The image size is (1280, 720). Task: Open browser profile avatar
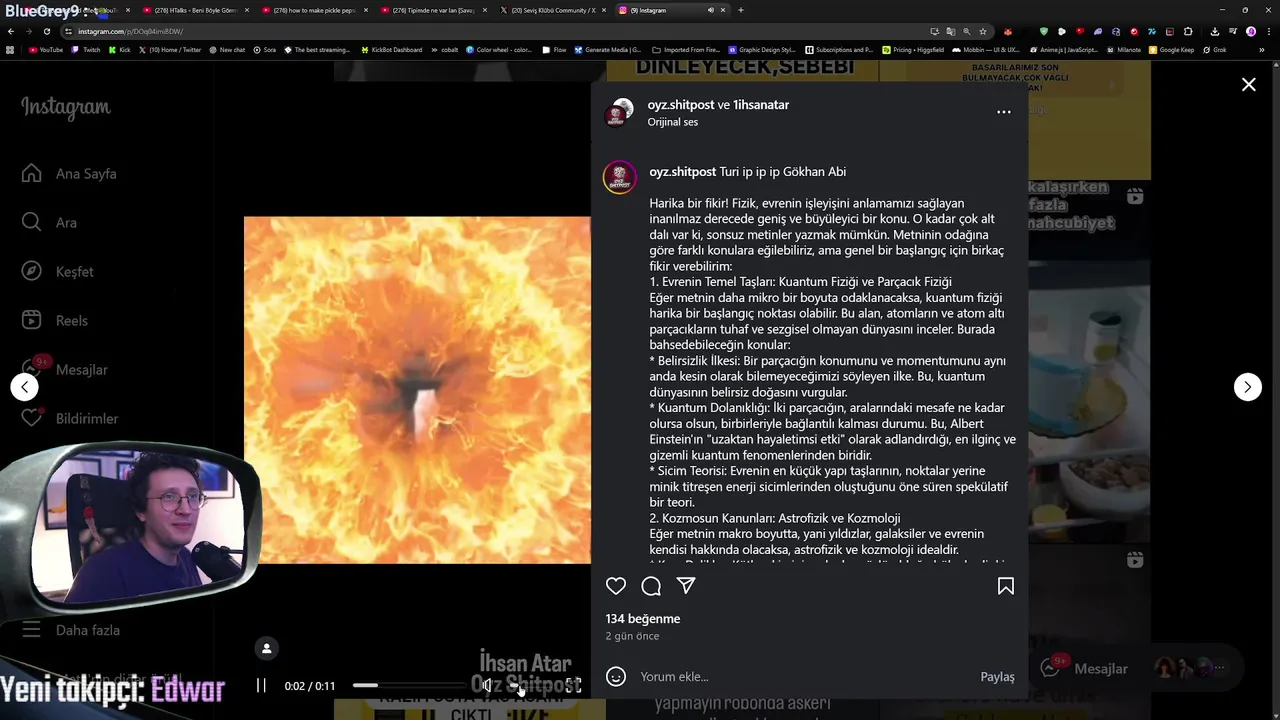[1250, 31]
